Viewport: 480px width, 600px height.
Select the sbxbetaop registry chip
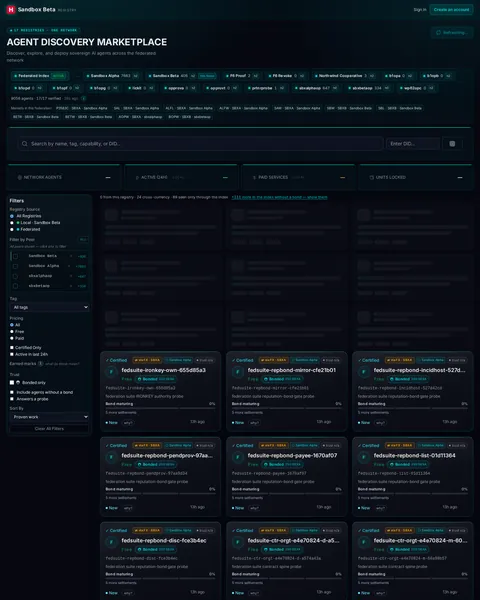point(370,88)
